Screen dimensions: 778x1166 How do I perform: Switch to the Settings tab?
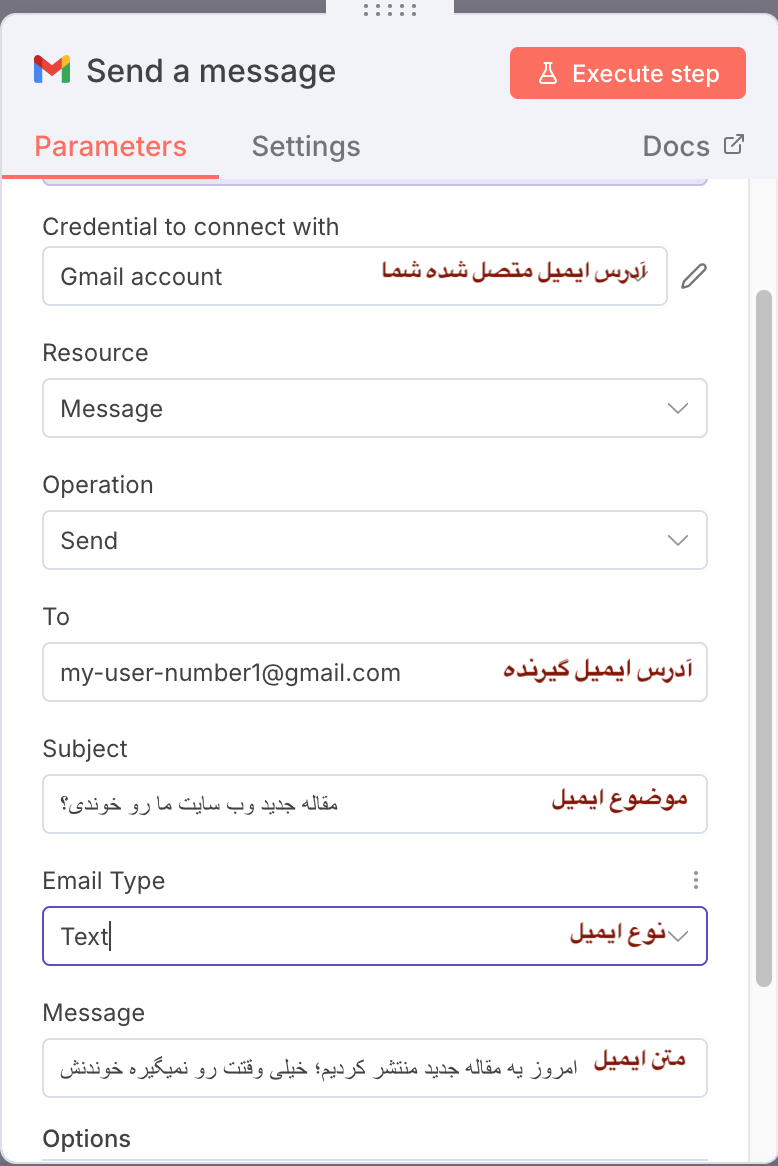(306, 146)
